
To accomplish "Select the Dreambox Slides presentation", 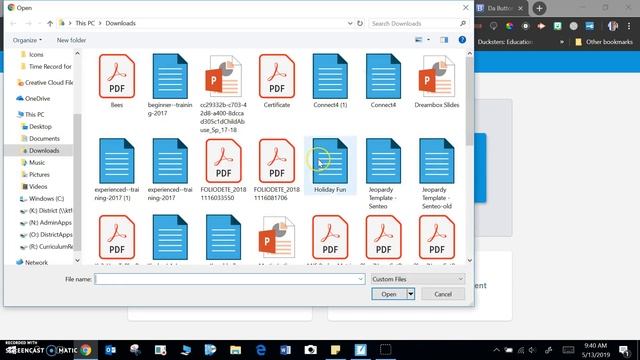I will tap(437, 81).
